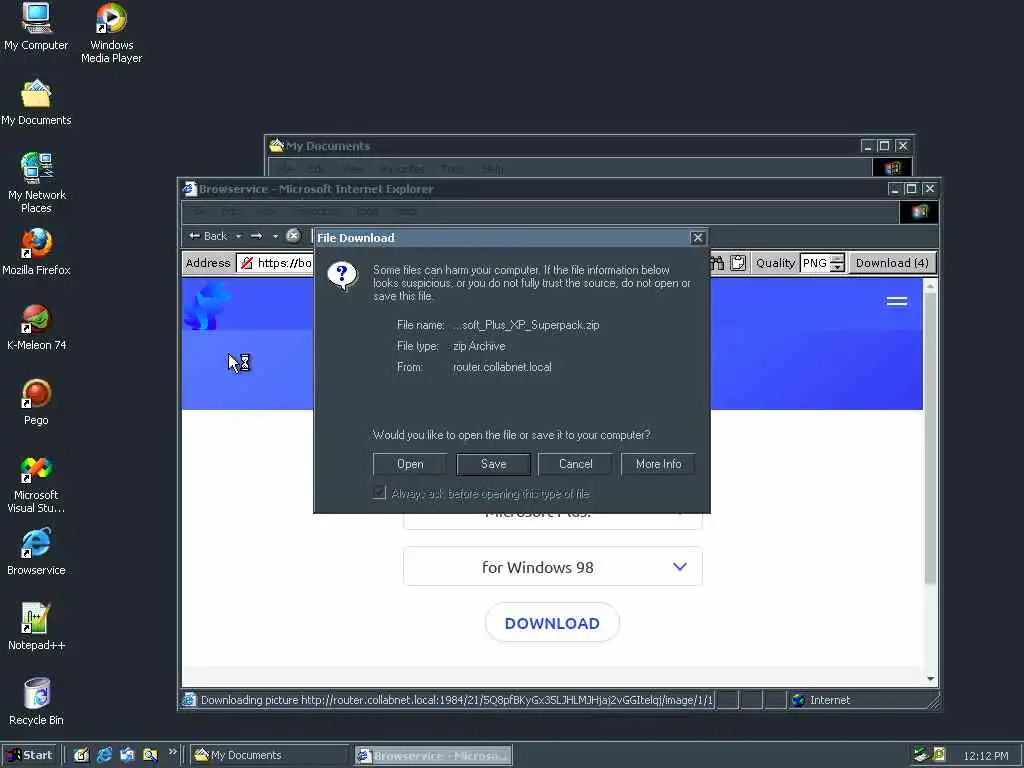This screenshot has height=768, width=1024.
Task: Click More Info in File Download dialog
Action: [x=658, y=464]
